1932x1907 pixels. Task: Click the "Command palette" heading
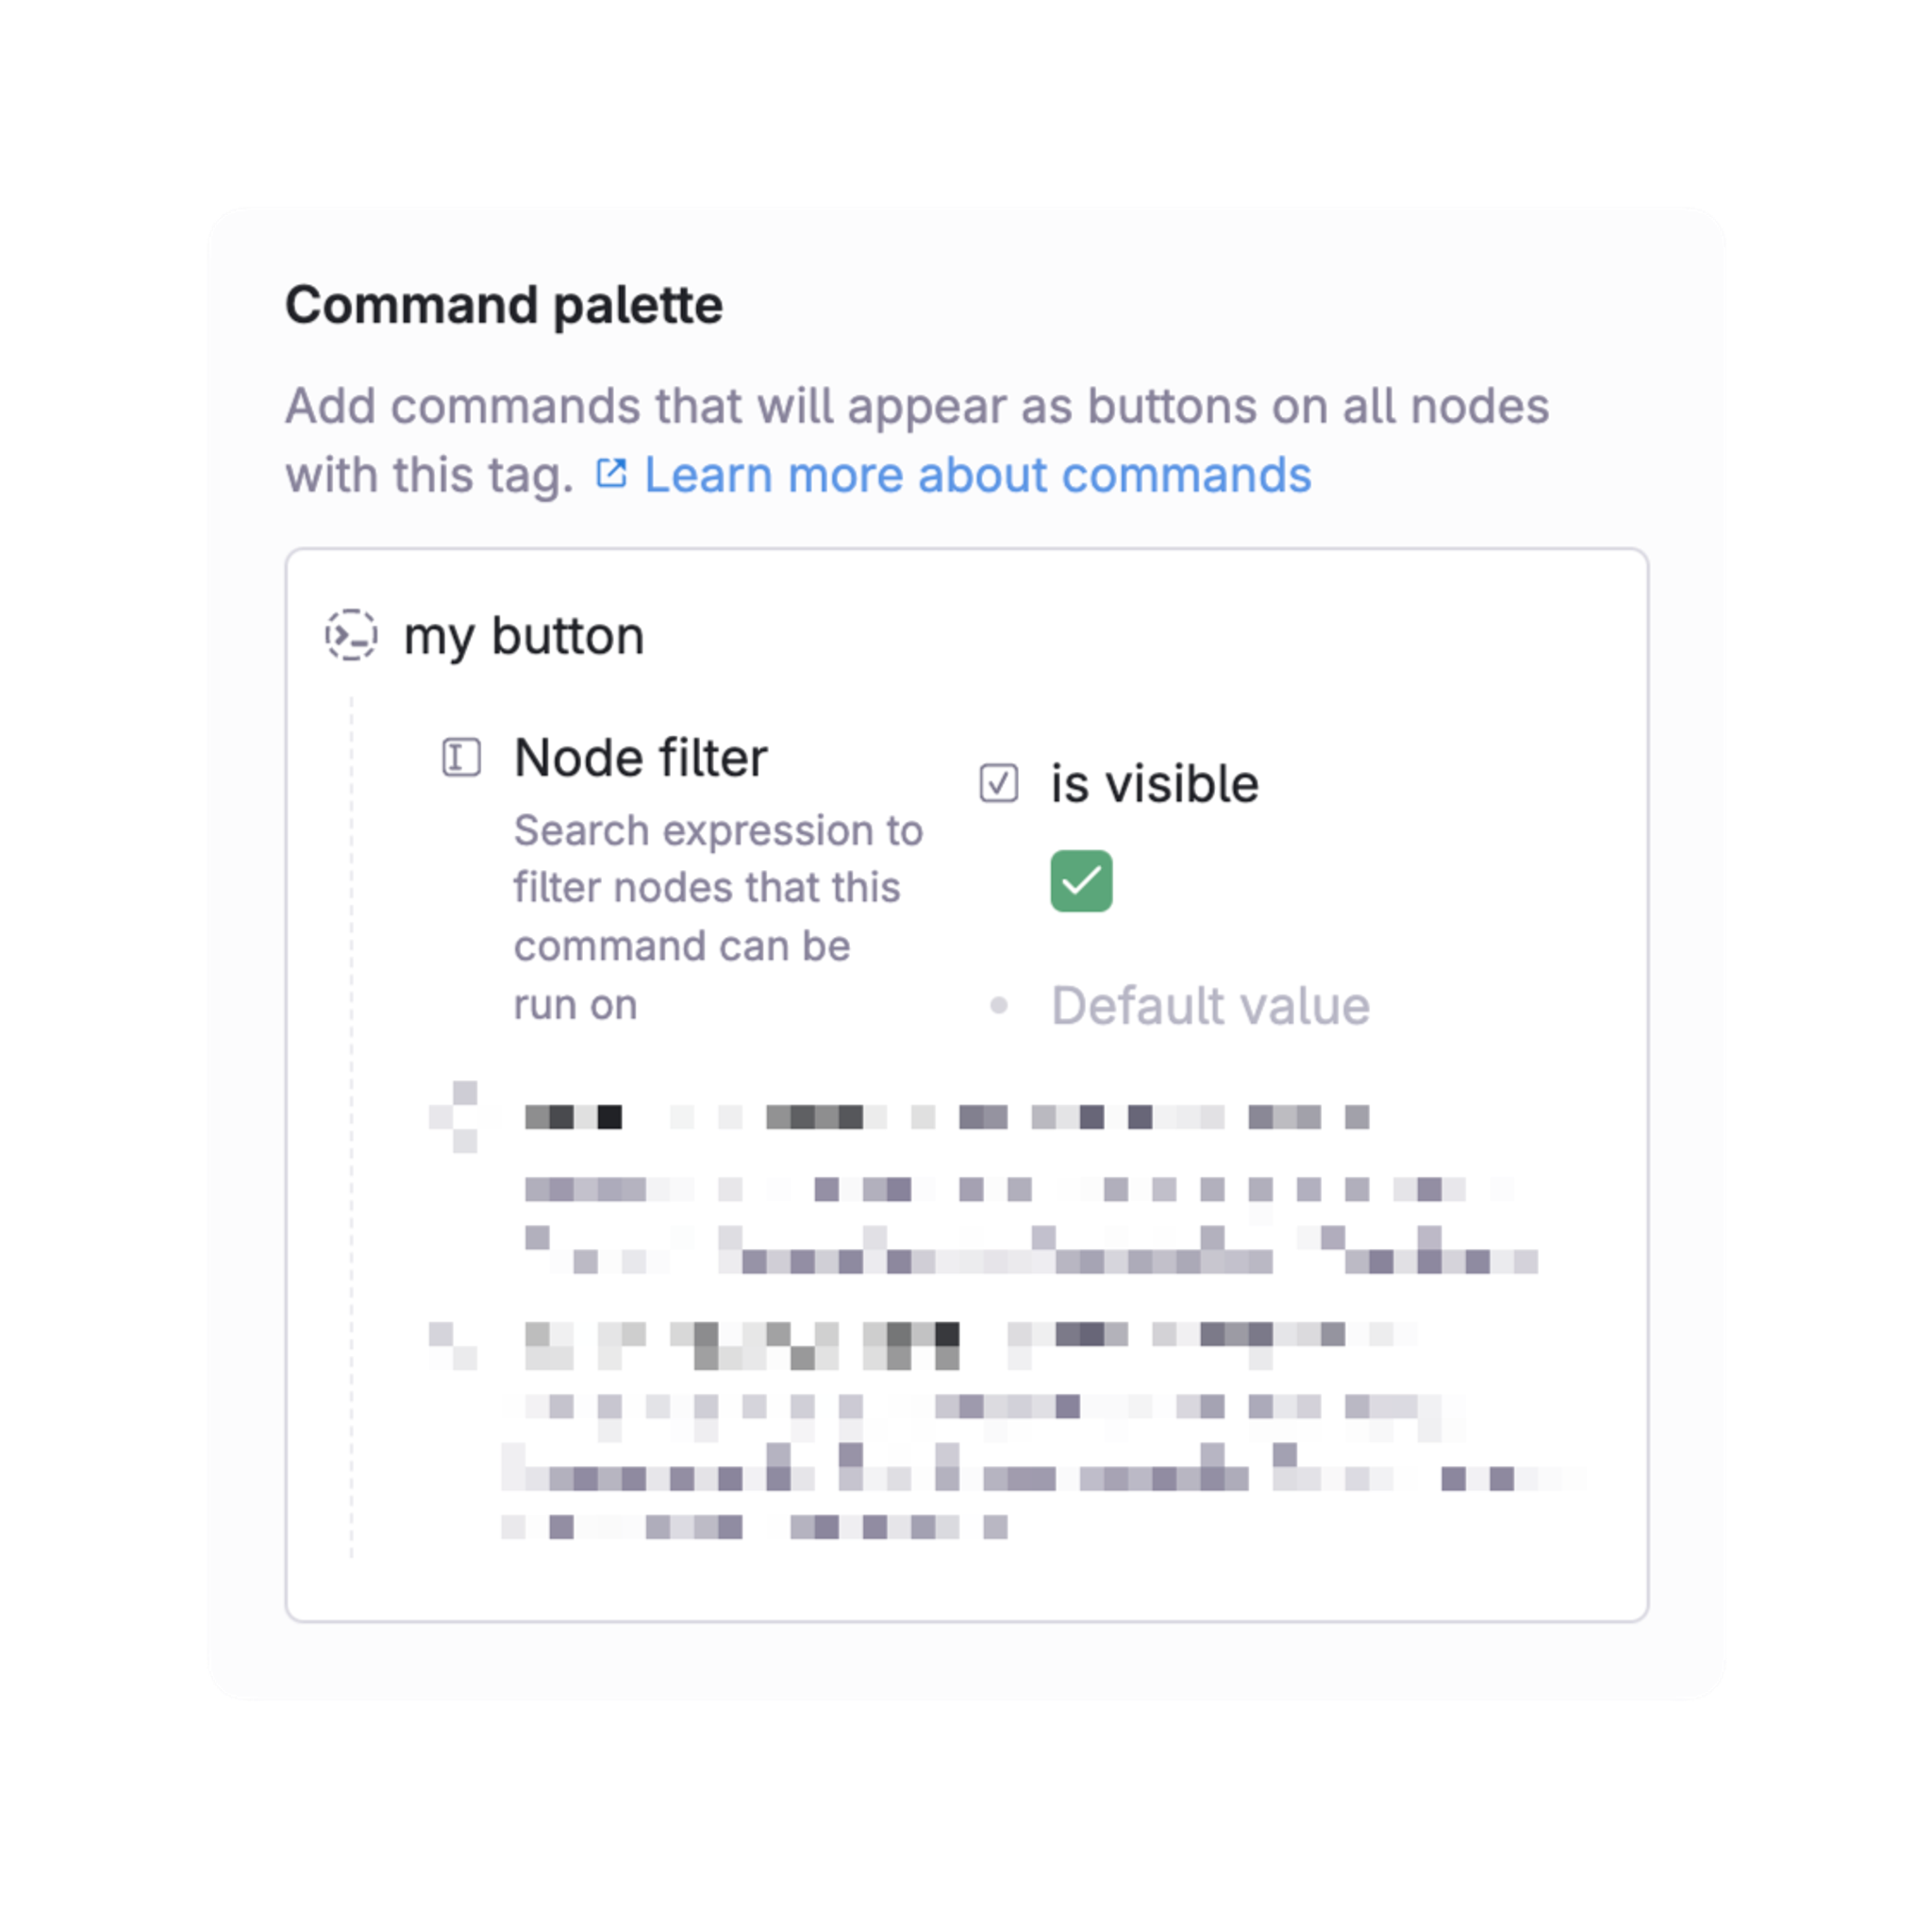[503, 304]
